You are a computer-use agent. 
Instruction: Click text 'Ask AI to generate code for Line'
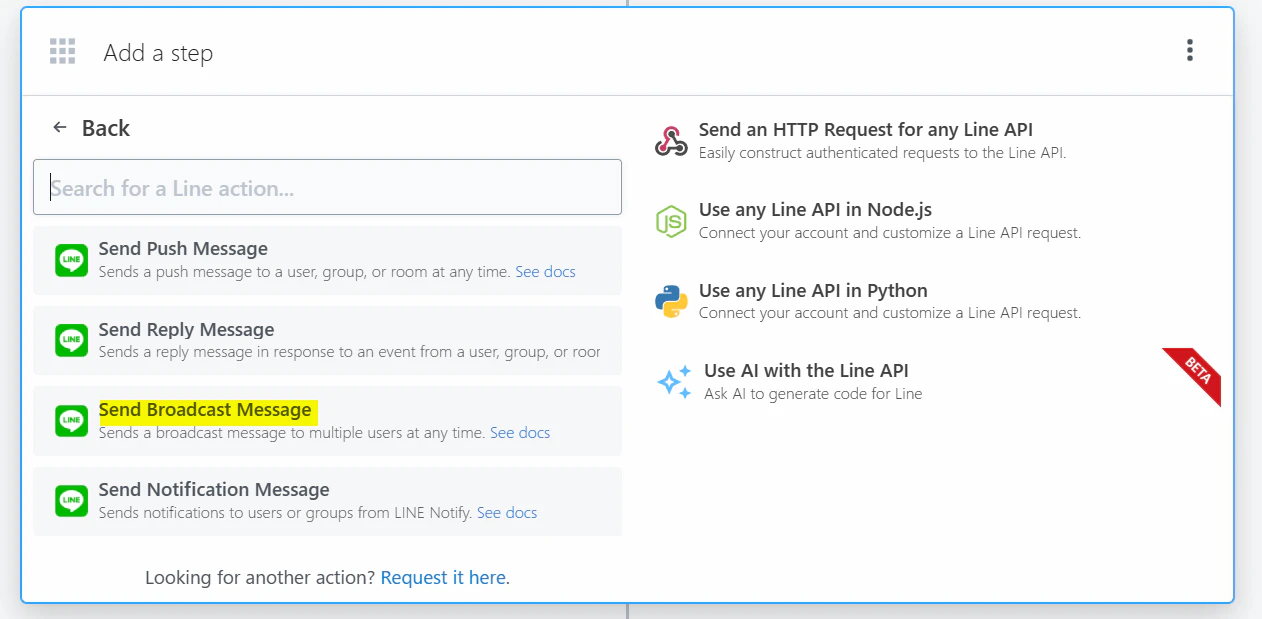click(813, 394)
